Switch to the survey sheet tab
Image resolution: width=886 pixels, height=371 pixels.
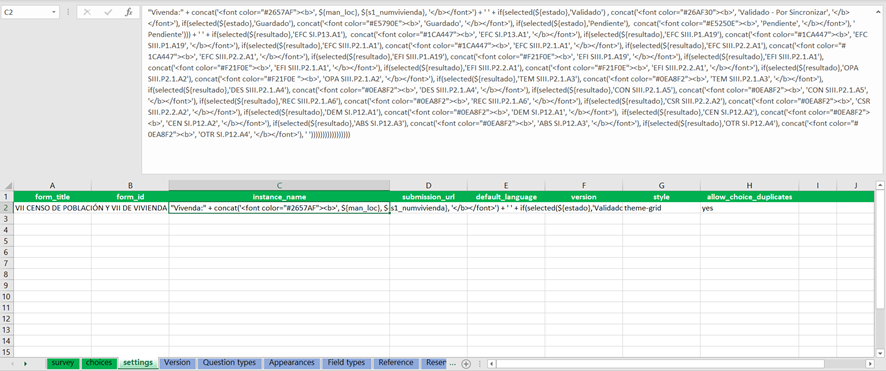click(x=63, y=363)
